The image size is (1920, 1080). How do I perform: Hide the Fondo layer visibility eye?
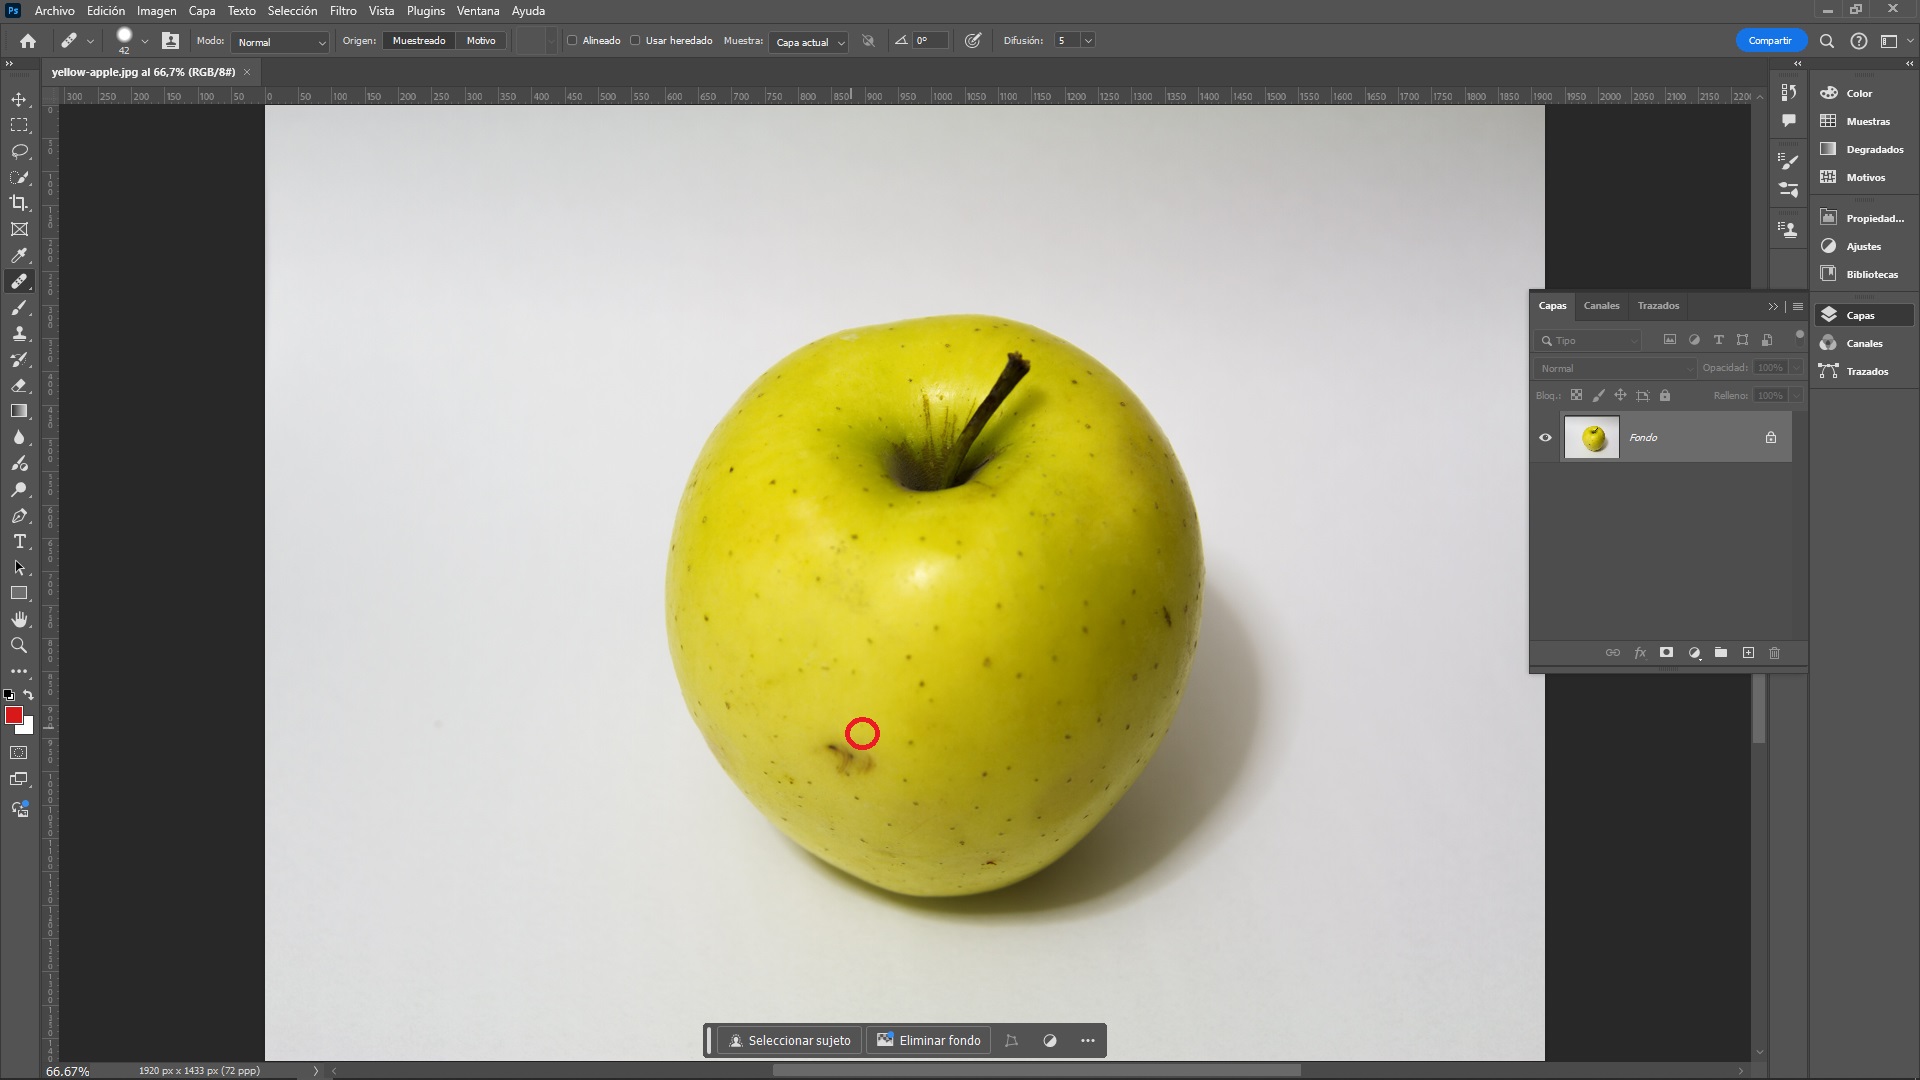[1545, 438]
